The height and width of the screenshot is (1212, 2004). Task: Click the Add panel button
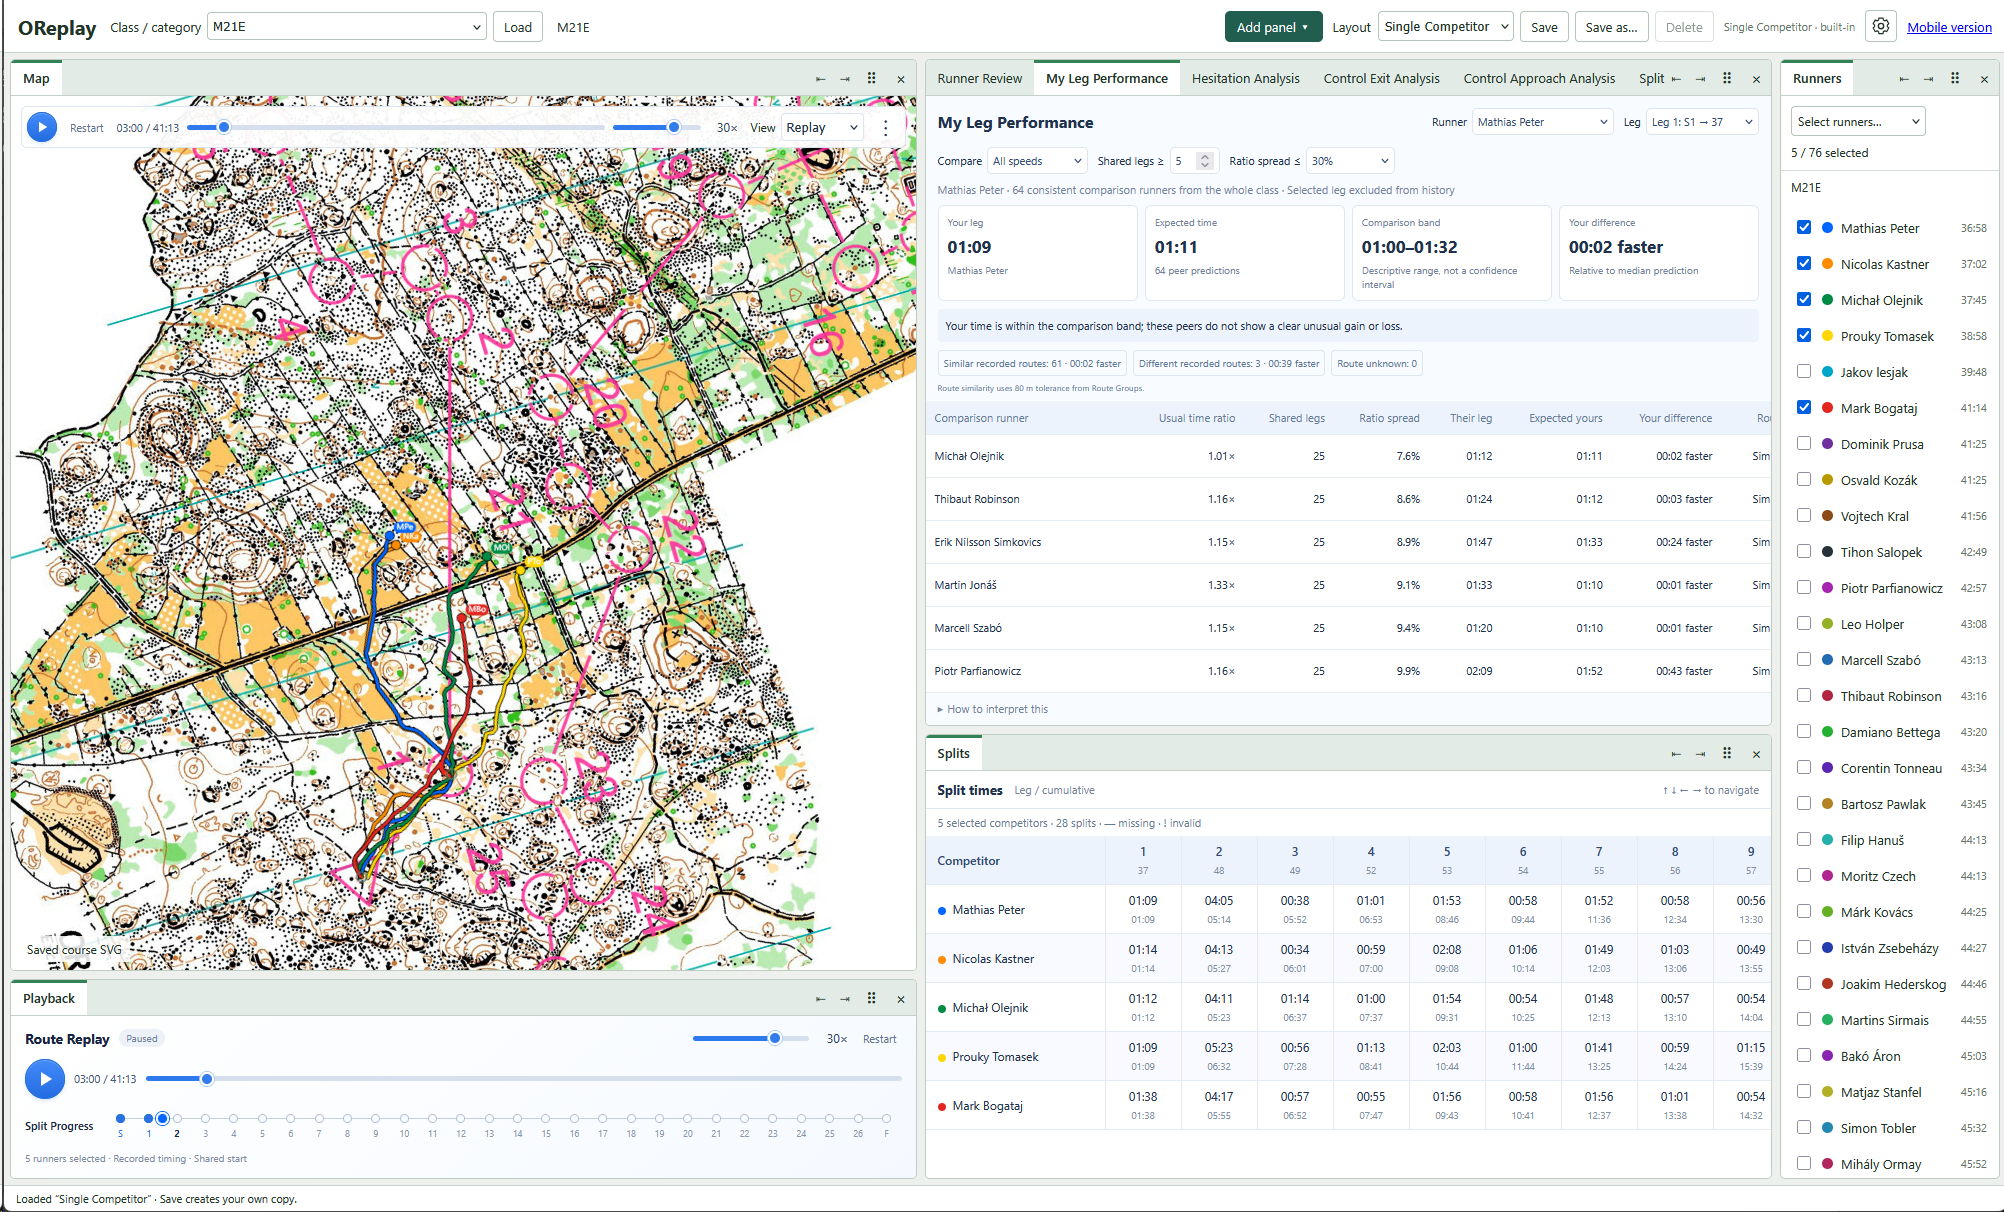1273,27
